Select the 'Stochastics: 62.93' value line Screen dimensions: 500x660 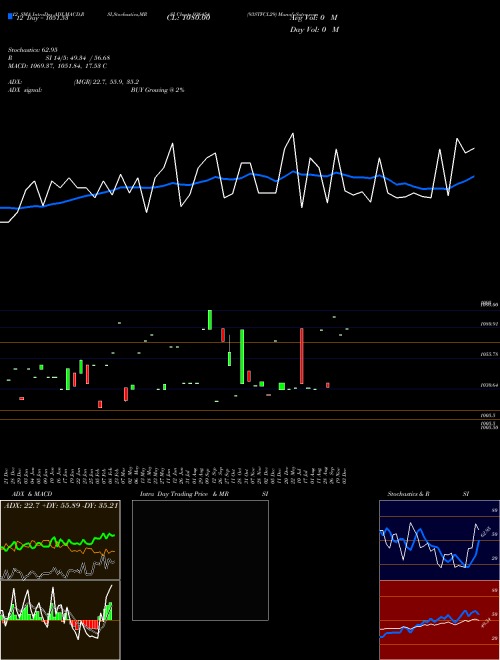tap(32, 50)
